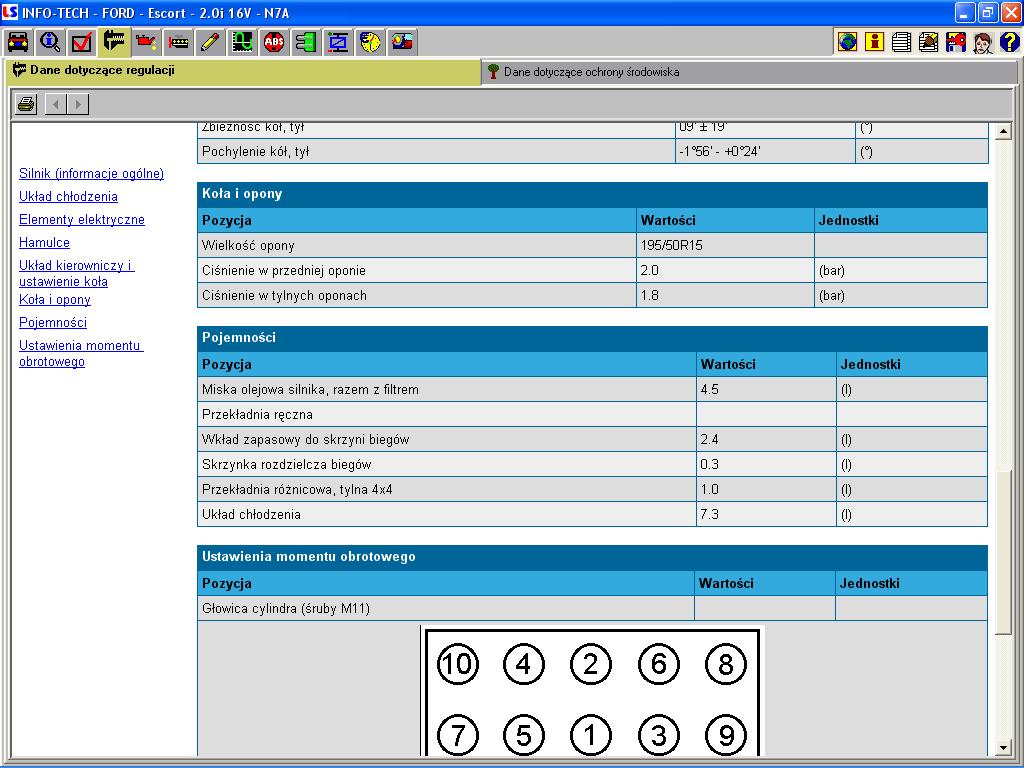Go to Silnik (informacje ogólne) link
The height and width of the screenshot is (768, 1024).
pos(91,174)
